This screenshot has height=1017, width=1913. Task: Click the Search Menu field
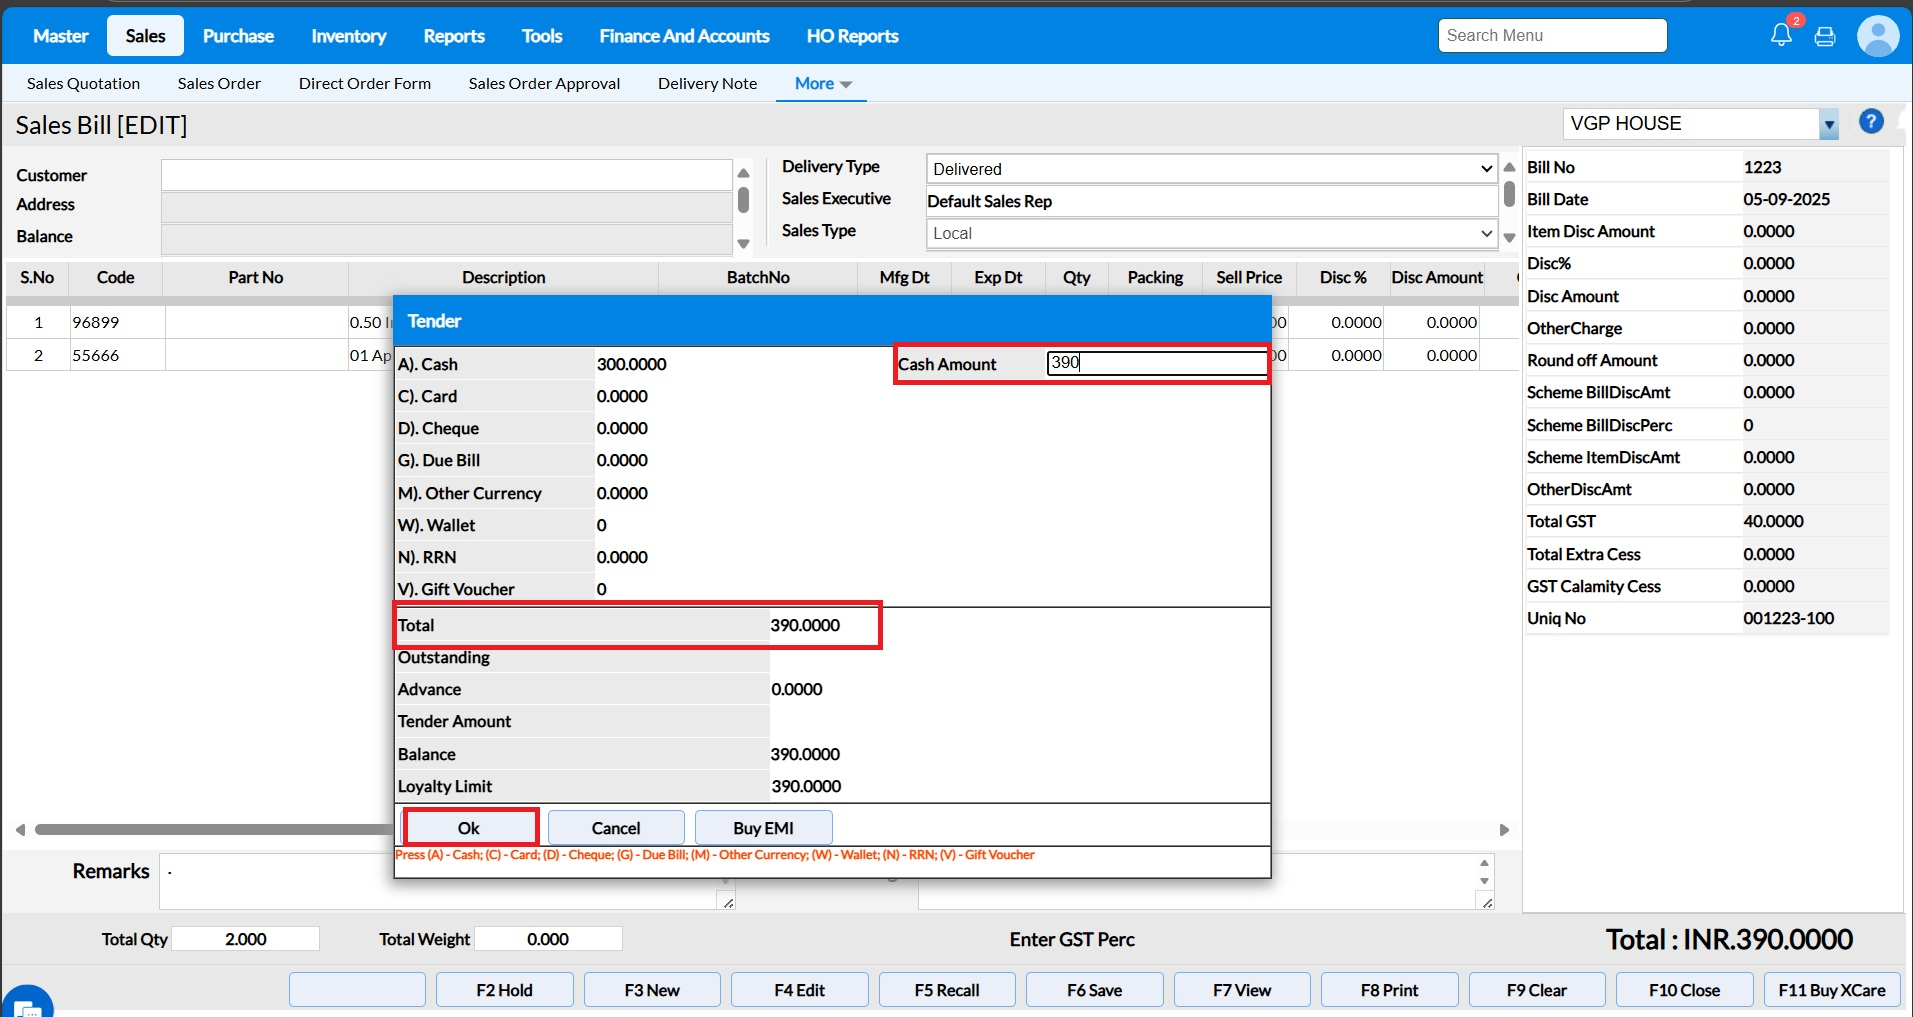pos(1552,36)
